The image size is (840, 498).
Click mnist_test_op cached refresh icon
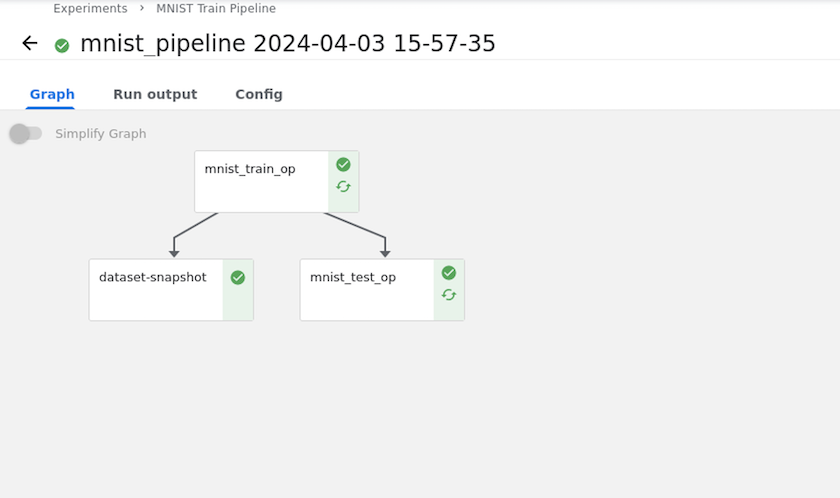pyautogui.click(x=449, y=295)
